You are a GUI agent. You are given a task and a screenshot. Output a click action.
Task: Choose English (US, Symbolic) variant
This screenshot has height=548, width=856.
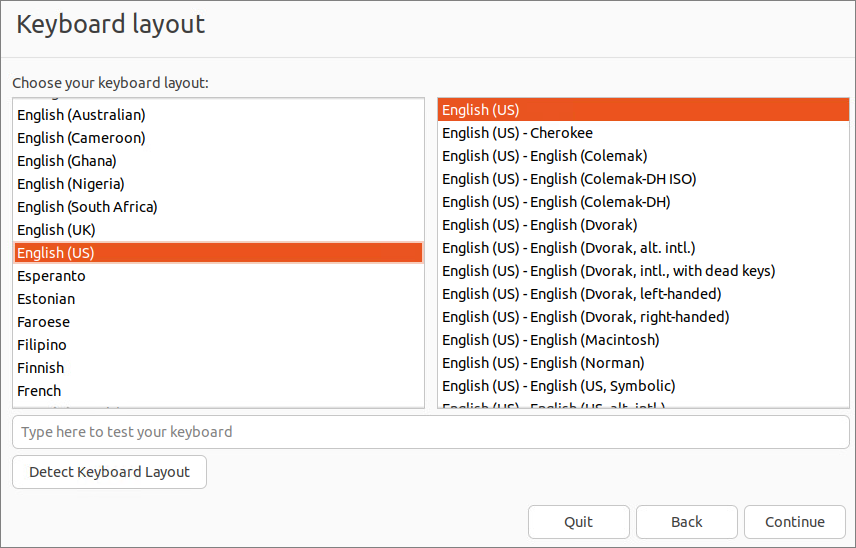pos(558,386)
